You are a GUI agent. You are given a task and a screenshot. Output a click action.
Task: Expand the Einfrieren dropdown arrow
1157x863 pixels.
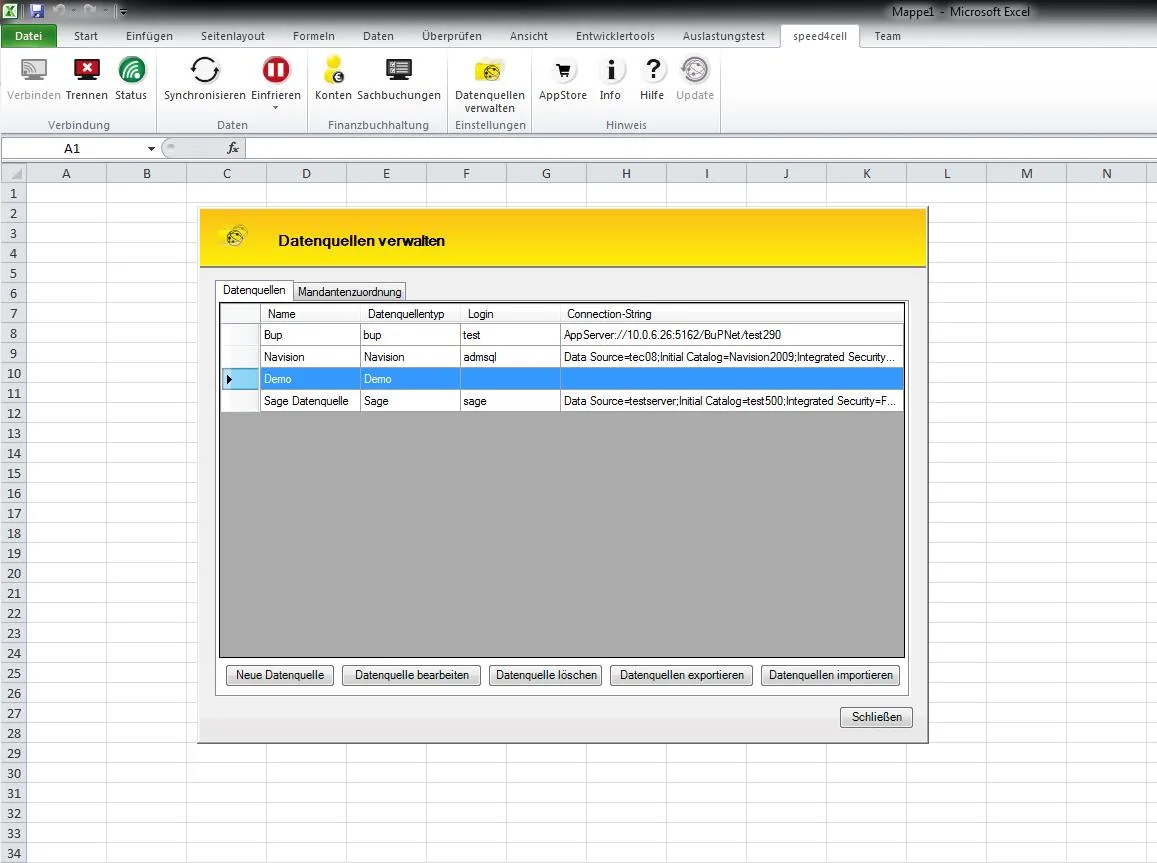tap(276, 108)
